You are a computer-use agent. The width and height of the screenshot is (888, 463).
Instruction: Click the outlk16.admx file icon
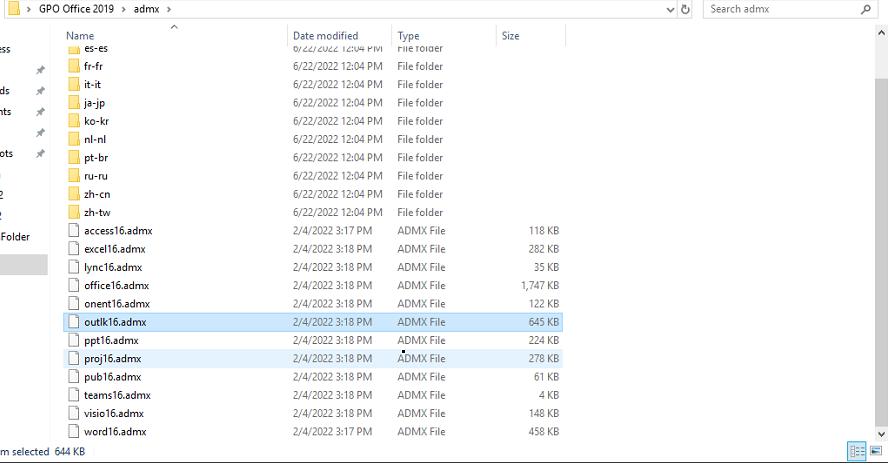(74, 321)
